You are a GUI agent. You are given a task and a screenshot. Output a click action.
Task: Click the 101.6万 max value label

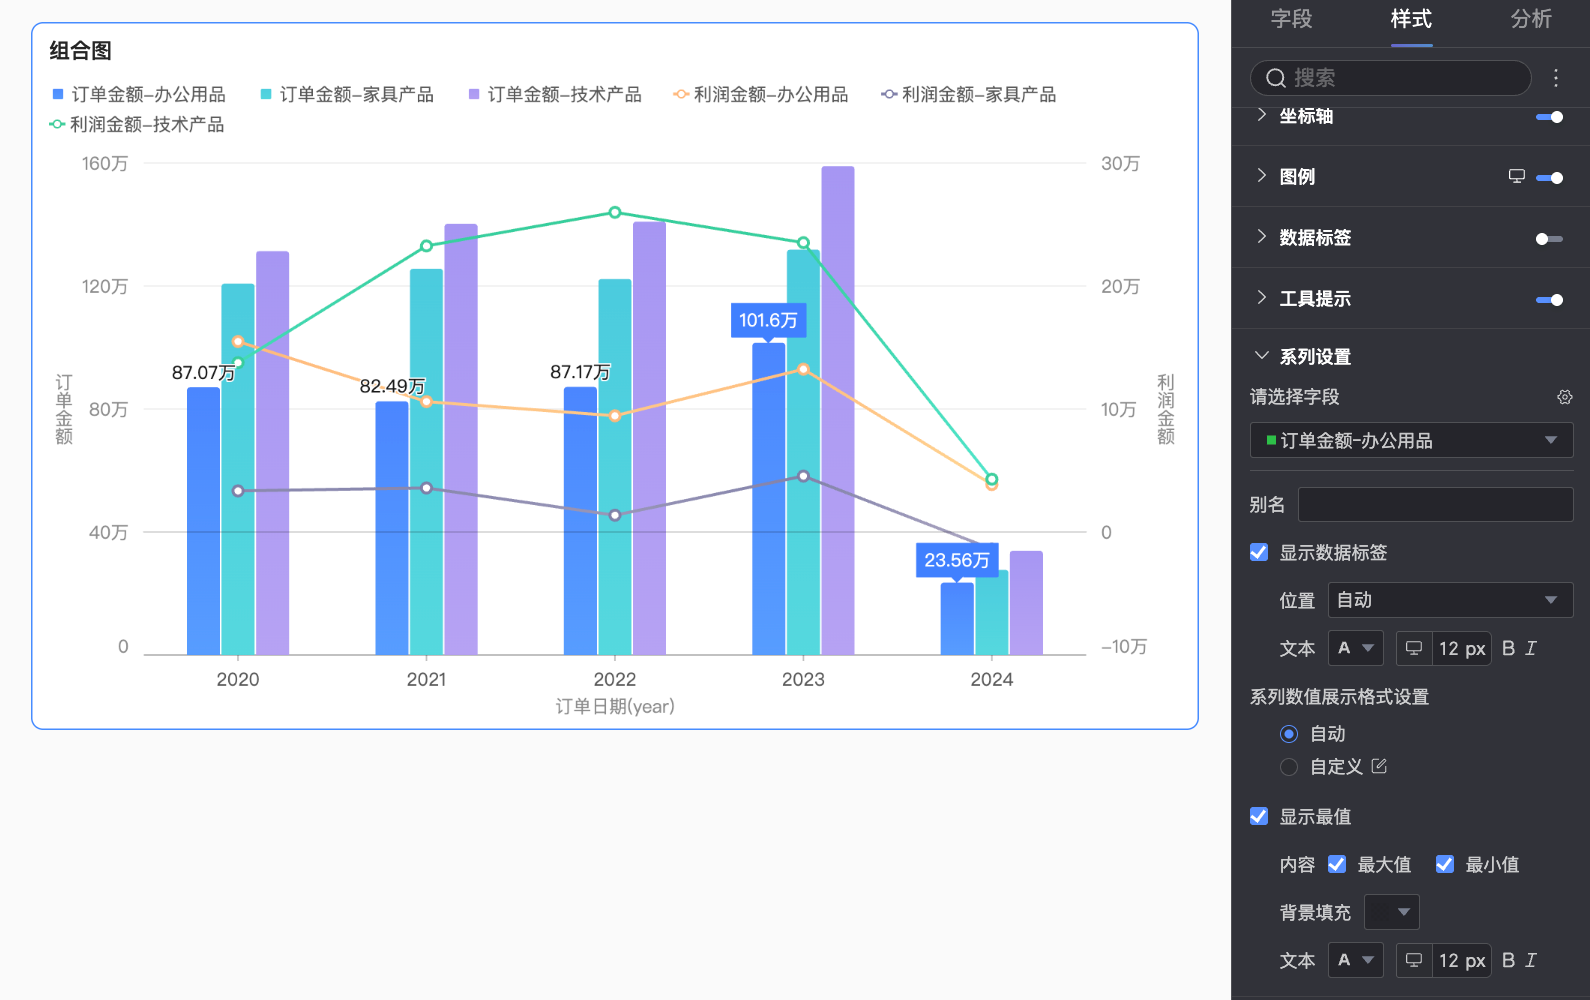(x=768, y=320)
